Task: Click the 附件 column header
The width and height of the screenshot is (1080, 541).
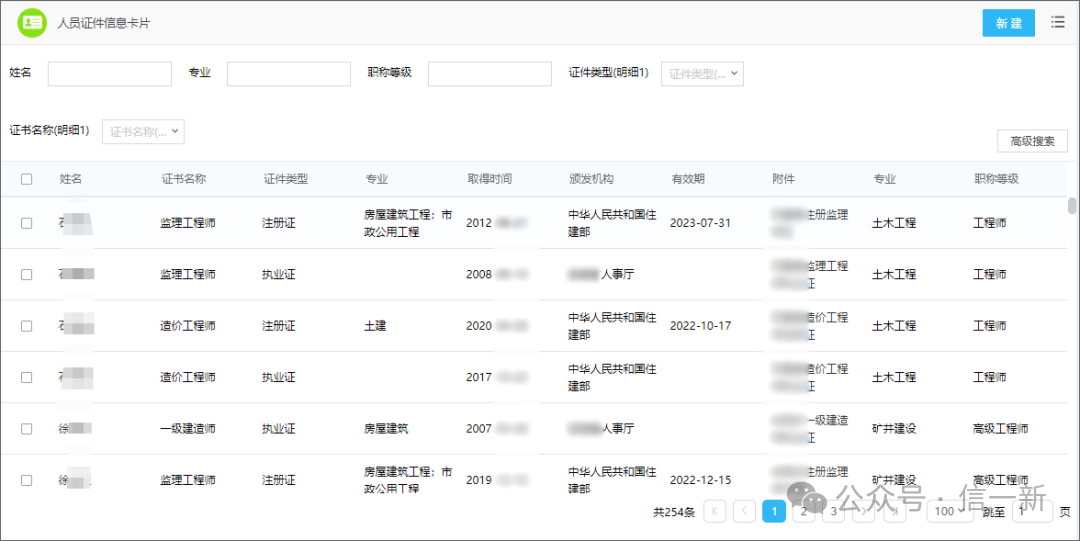Action: pyautogui.click(x=783, y=179)
